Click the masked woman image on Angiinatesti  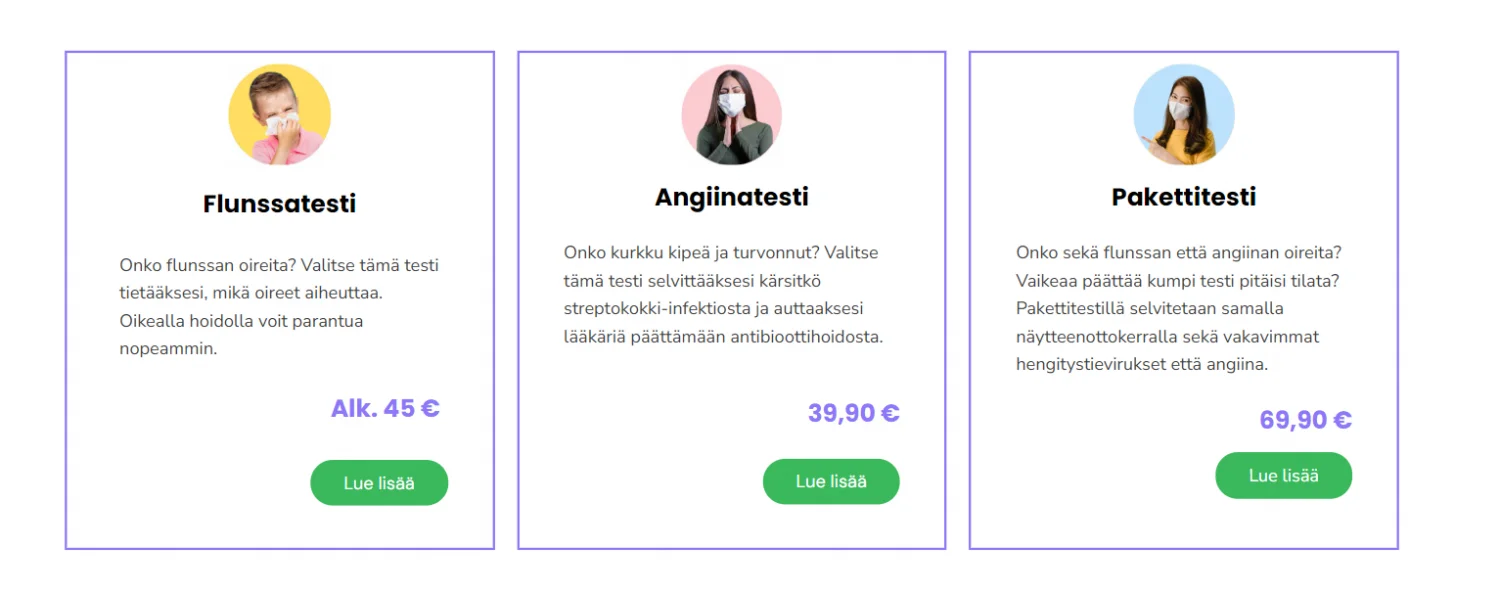tap(731, 115)
